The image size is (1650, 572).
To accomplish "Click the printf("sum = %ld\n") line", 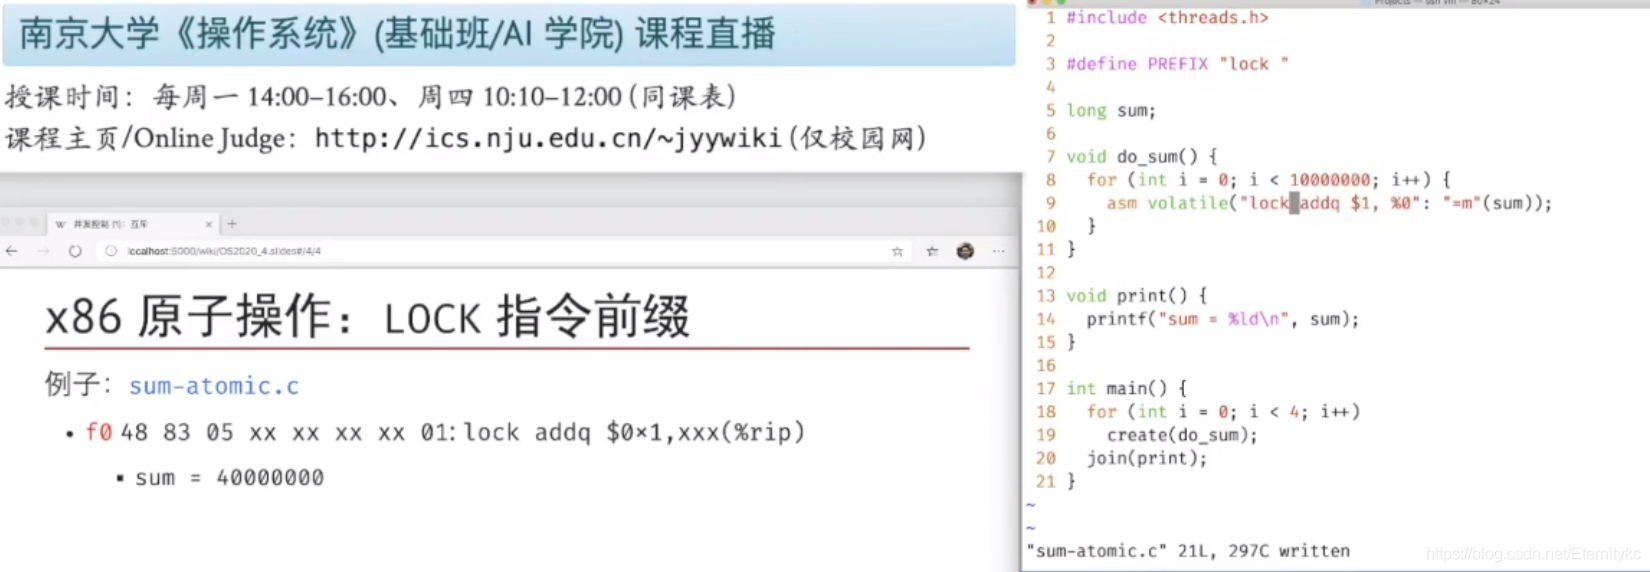I will pyautogui.click(x=1223, y=319).
